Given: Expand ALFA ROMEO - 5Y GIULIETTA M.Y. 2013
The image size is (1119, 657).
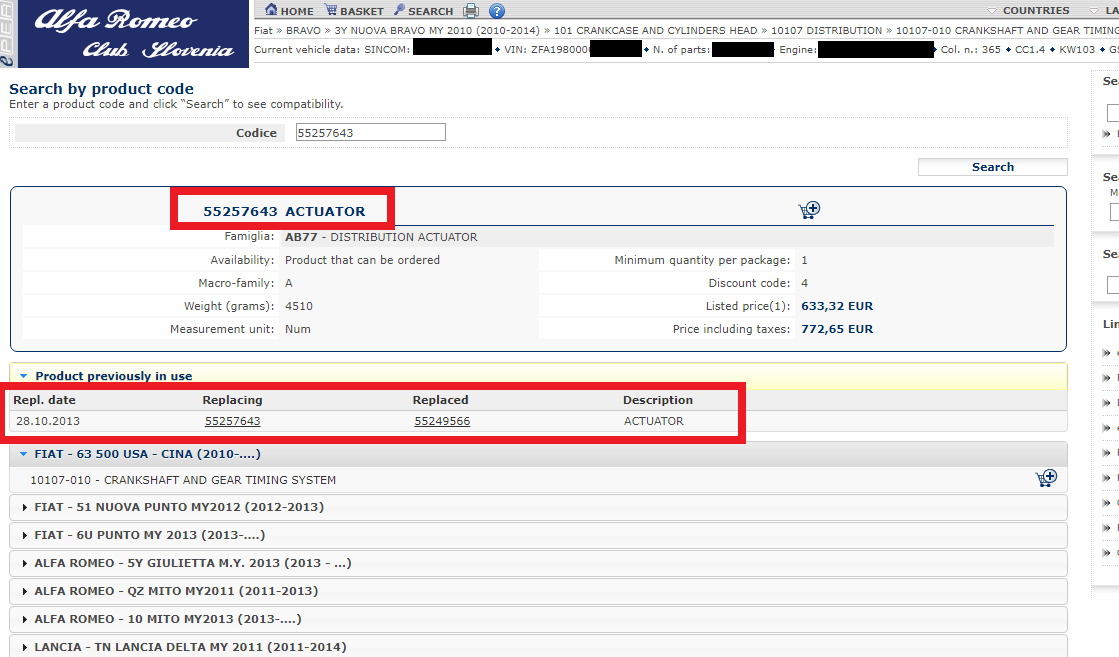Looking at the screenshot, I should (538, 563).
